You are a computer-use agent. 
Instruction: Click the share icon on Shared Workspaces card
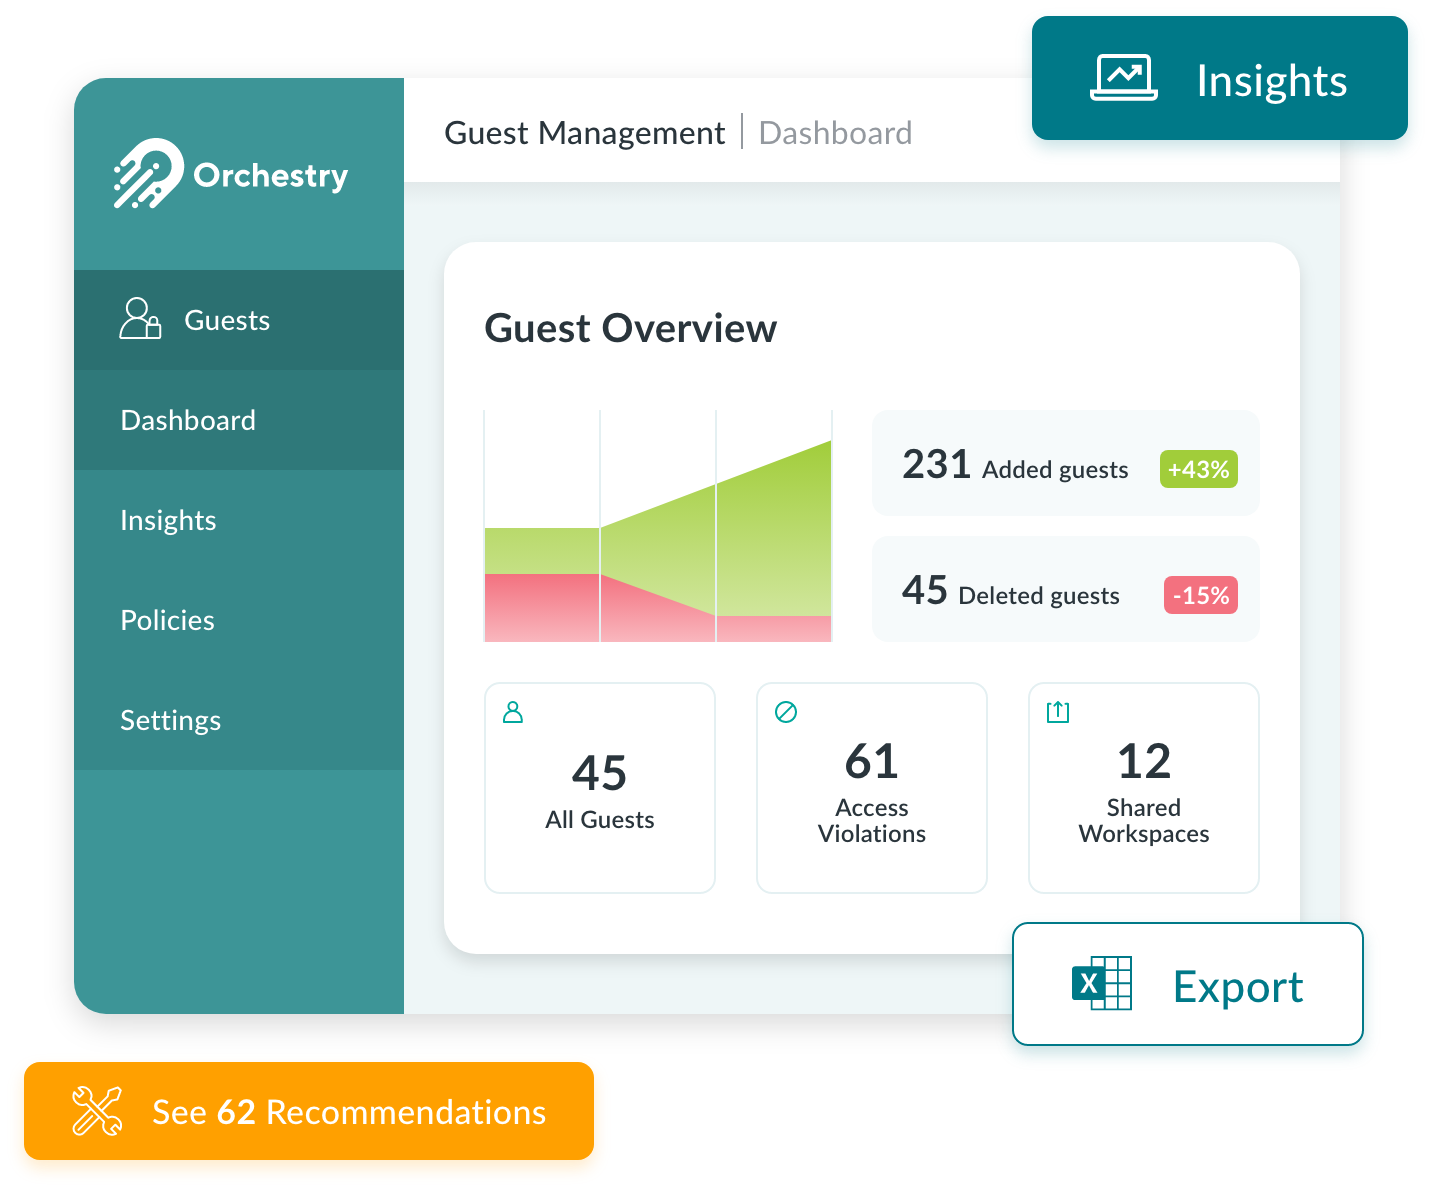(x=1057, y=711)
